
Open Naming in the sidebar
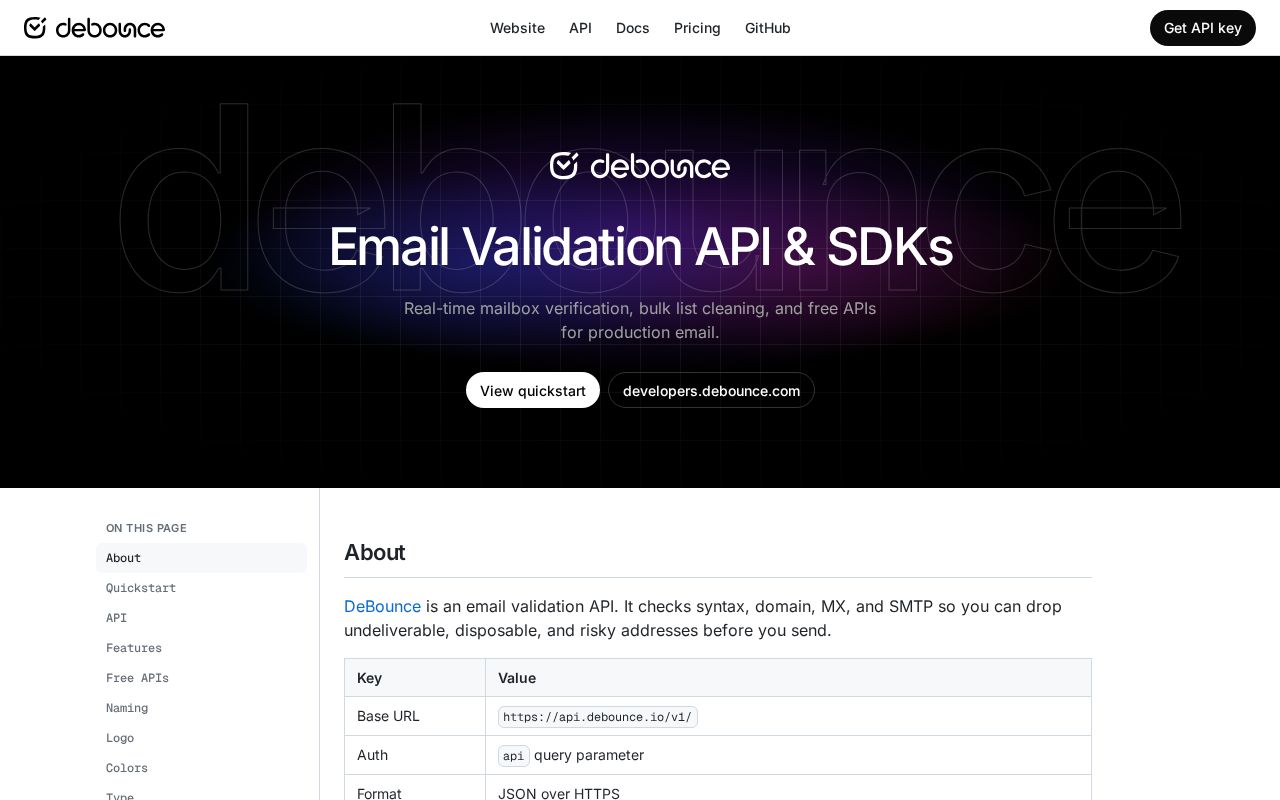point(201,708)
